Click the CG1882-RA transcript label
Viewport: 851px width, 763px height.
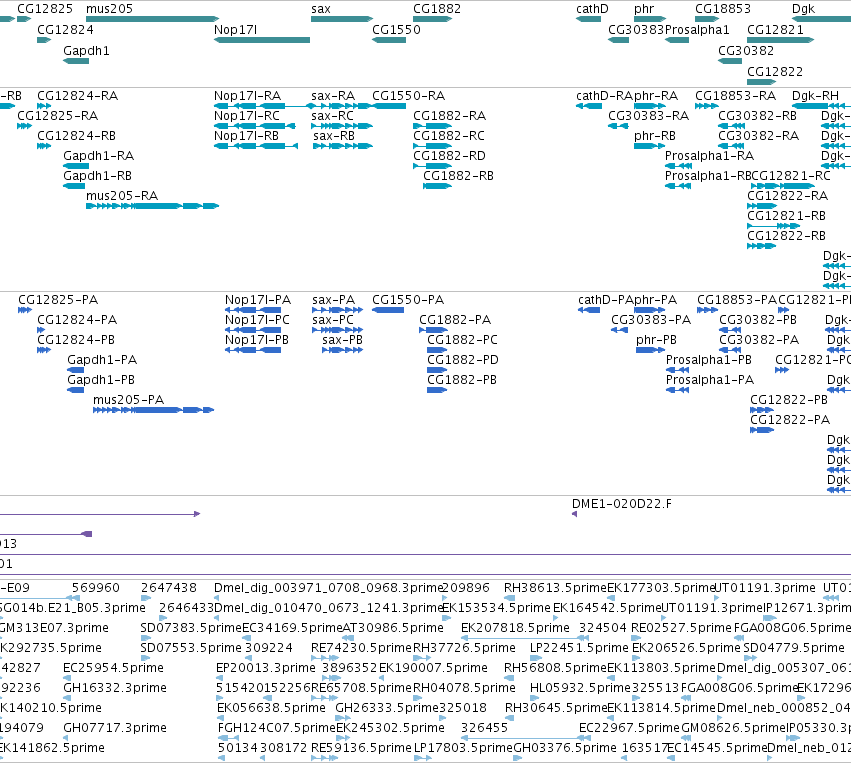tap(449, 116)
